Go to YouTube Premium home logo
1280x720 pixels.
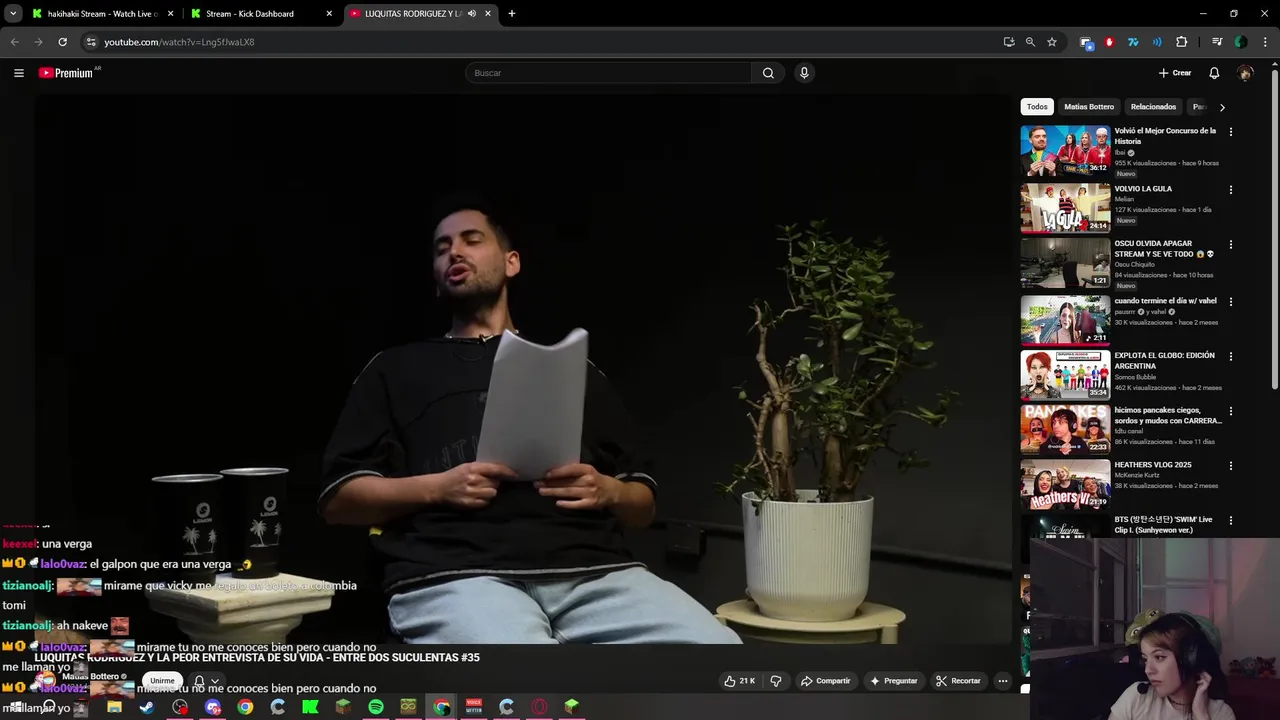point(66,73)
